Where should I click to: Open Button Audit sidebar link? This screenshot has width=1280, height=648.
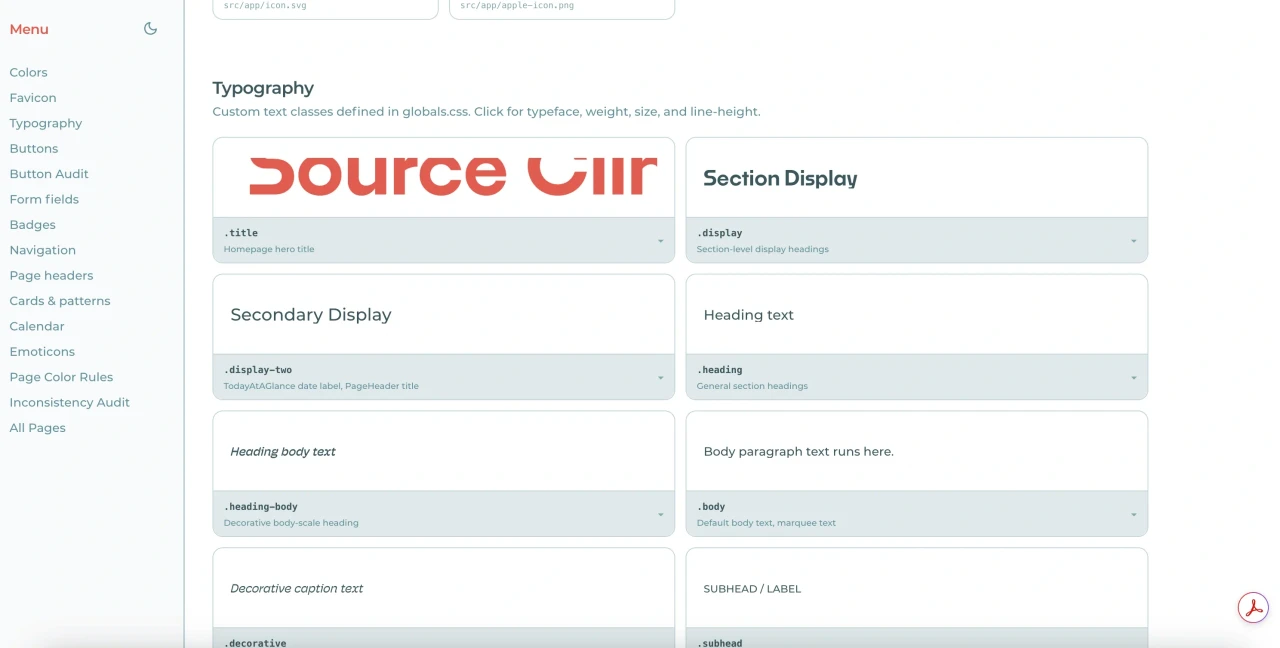click(x=49, y=174)
